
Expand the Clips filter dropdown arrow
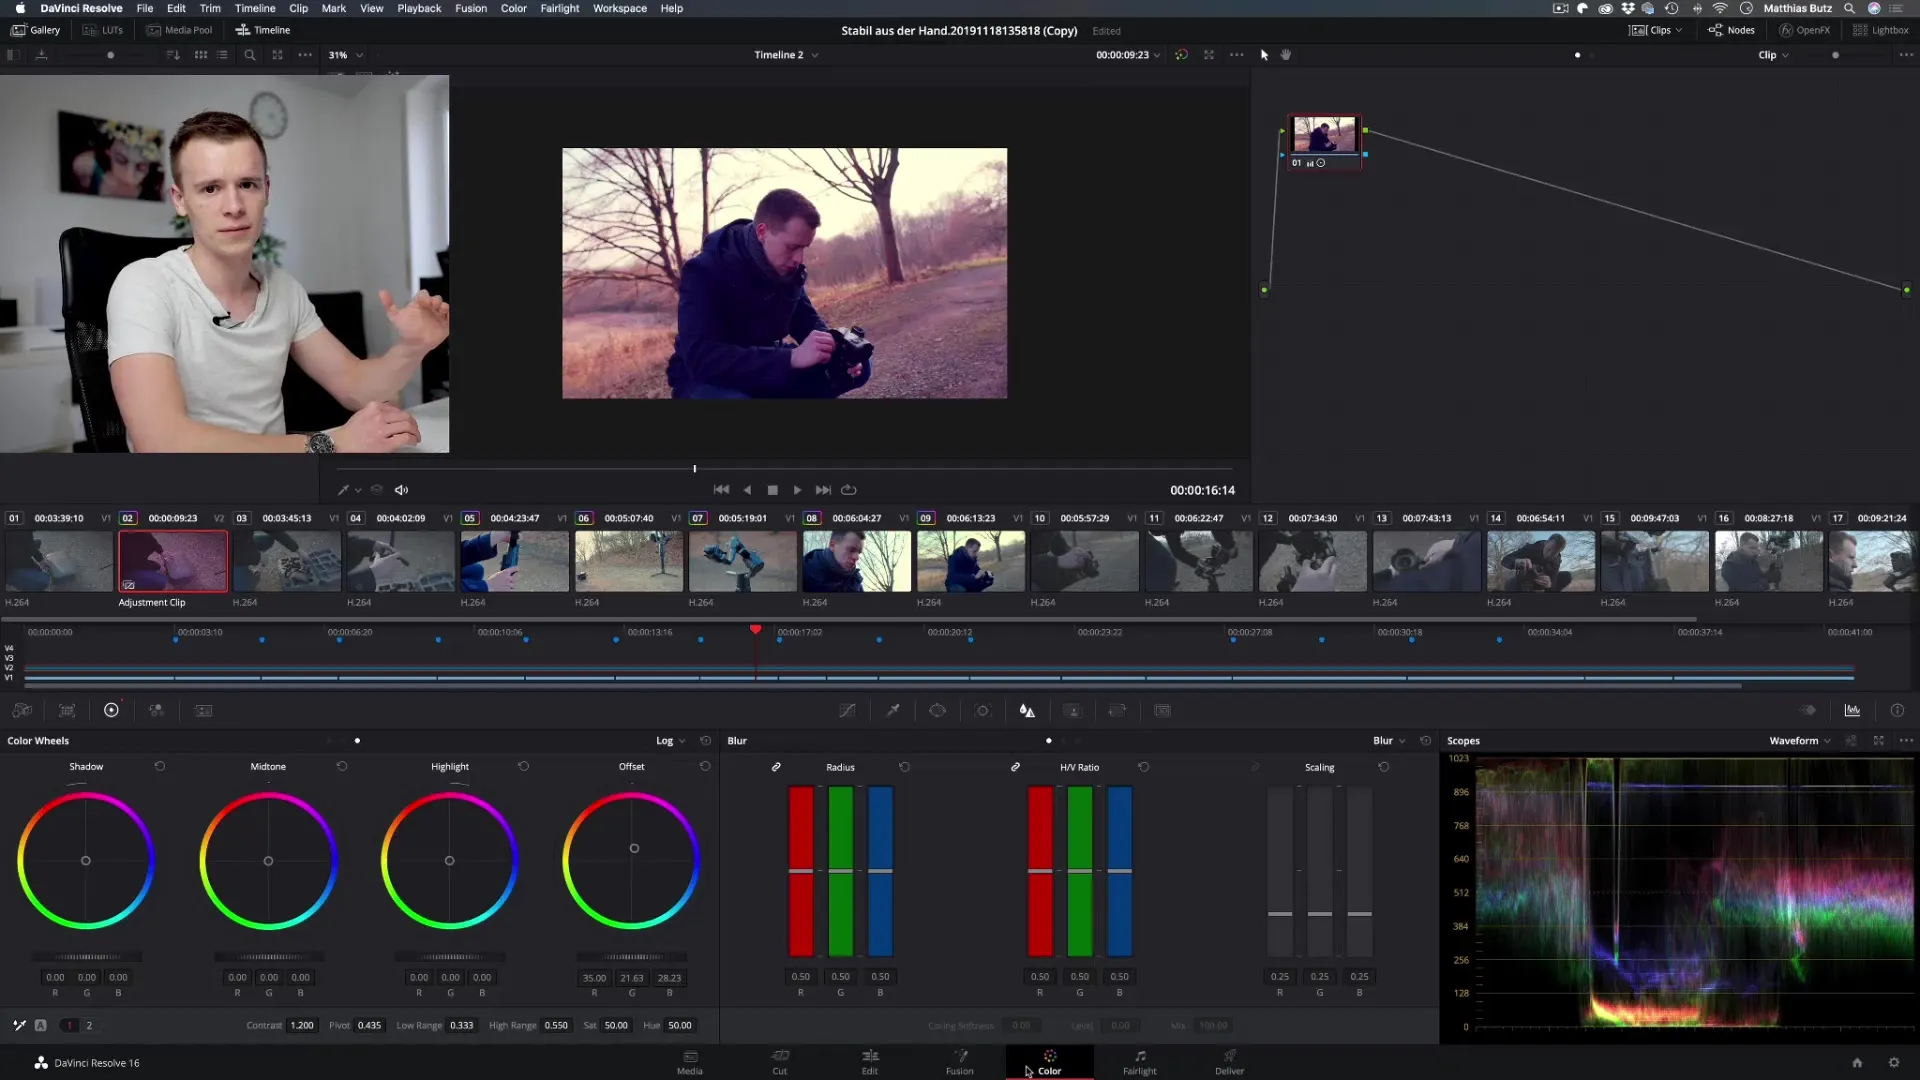tap(1679, 30)
